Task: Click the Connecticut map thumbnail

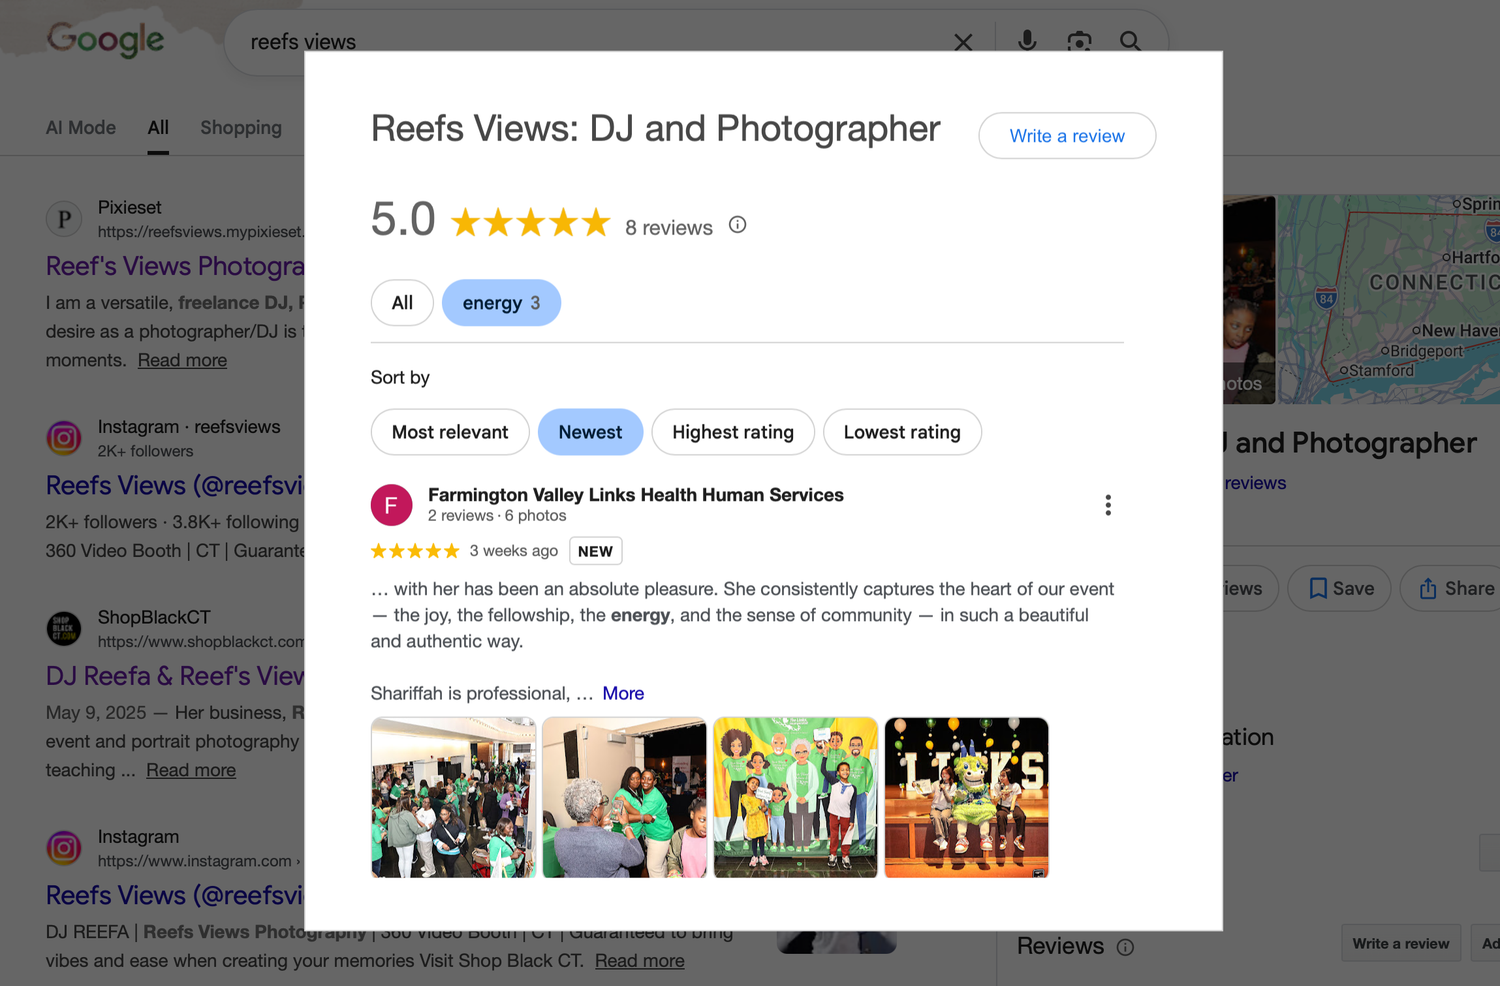Action: pyautogui.click(x=1390, y=300)
